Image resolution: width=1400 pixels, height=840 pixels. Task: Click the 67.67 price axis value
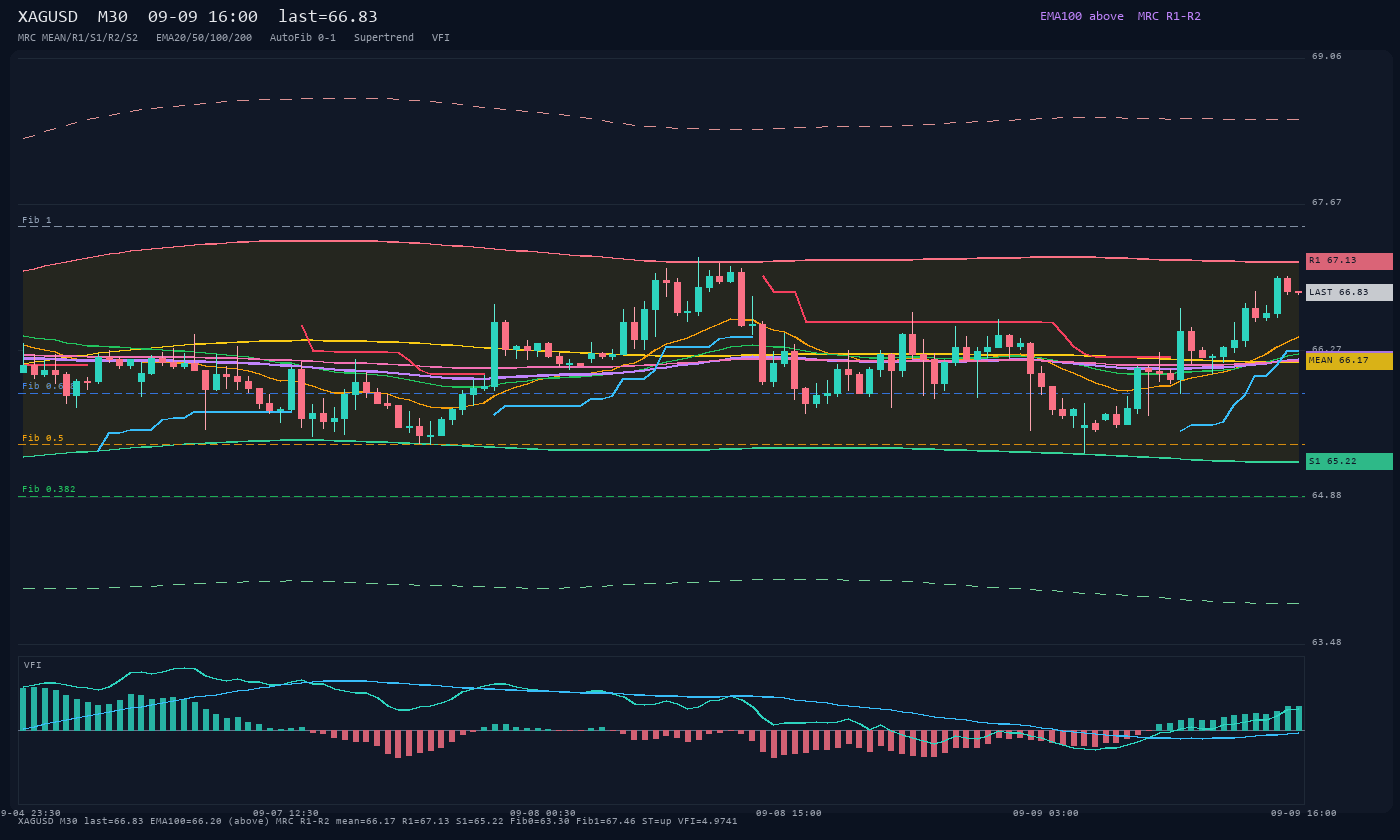pyautogui.click(x=1327, y=203)
